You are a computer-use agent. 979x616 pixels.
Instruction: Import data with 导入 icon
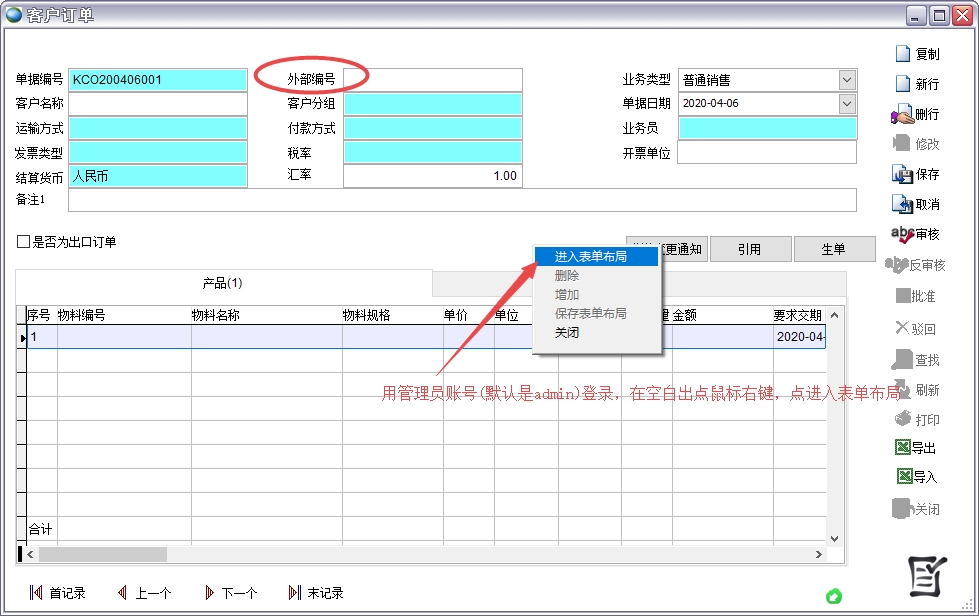click(902, 477)
